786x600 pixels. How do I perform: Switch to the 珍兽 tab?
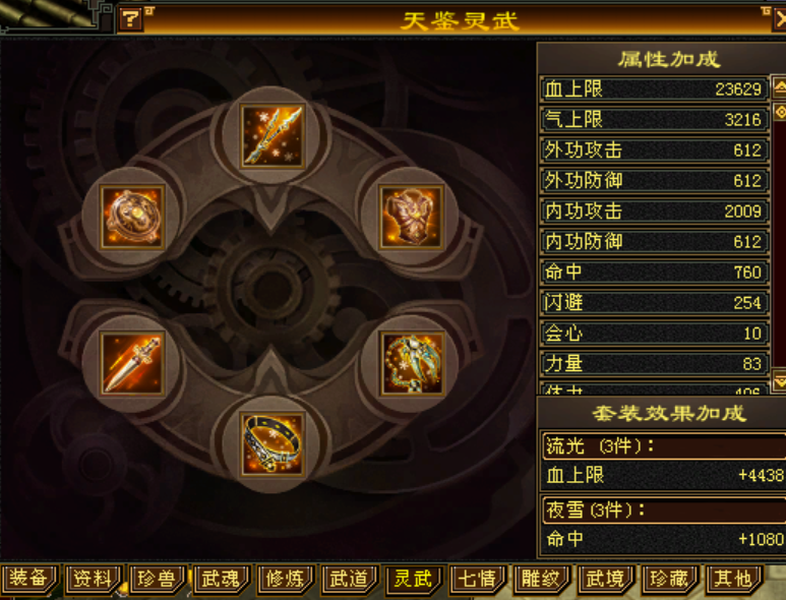[x=157, y=579]
